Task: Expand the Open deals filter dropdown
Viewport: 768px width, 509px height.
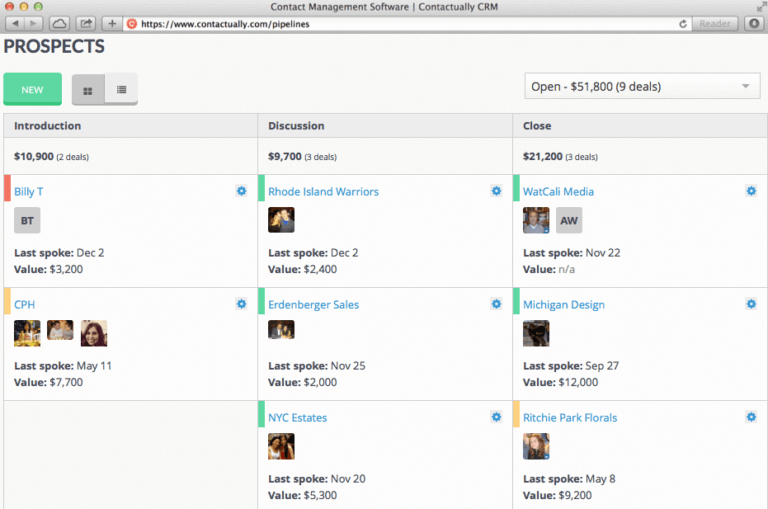Action: [640, 87]
